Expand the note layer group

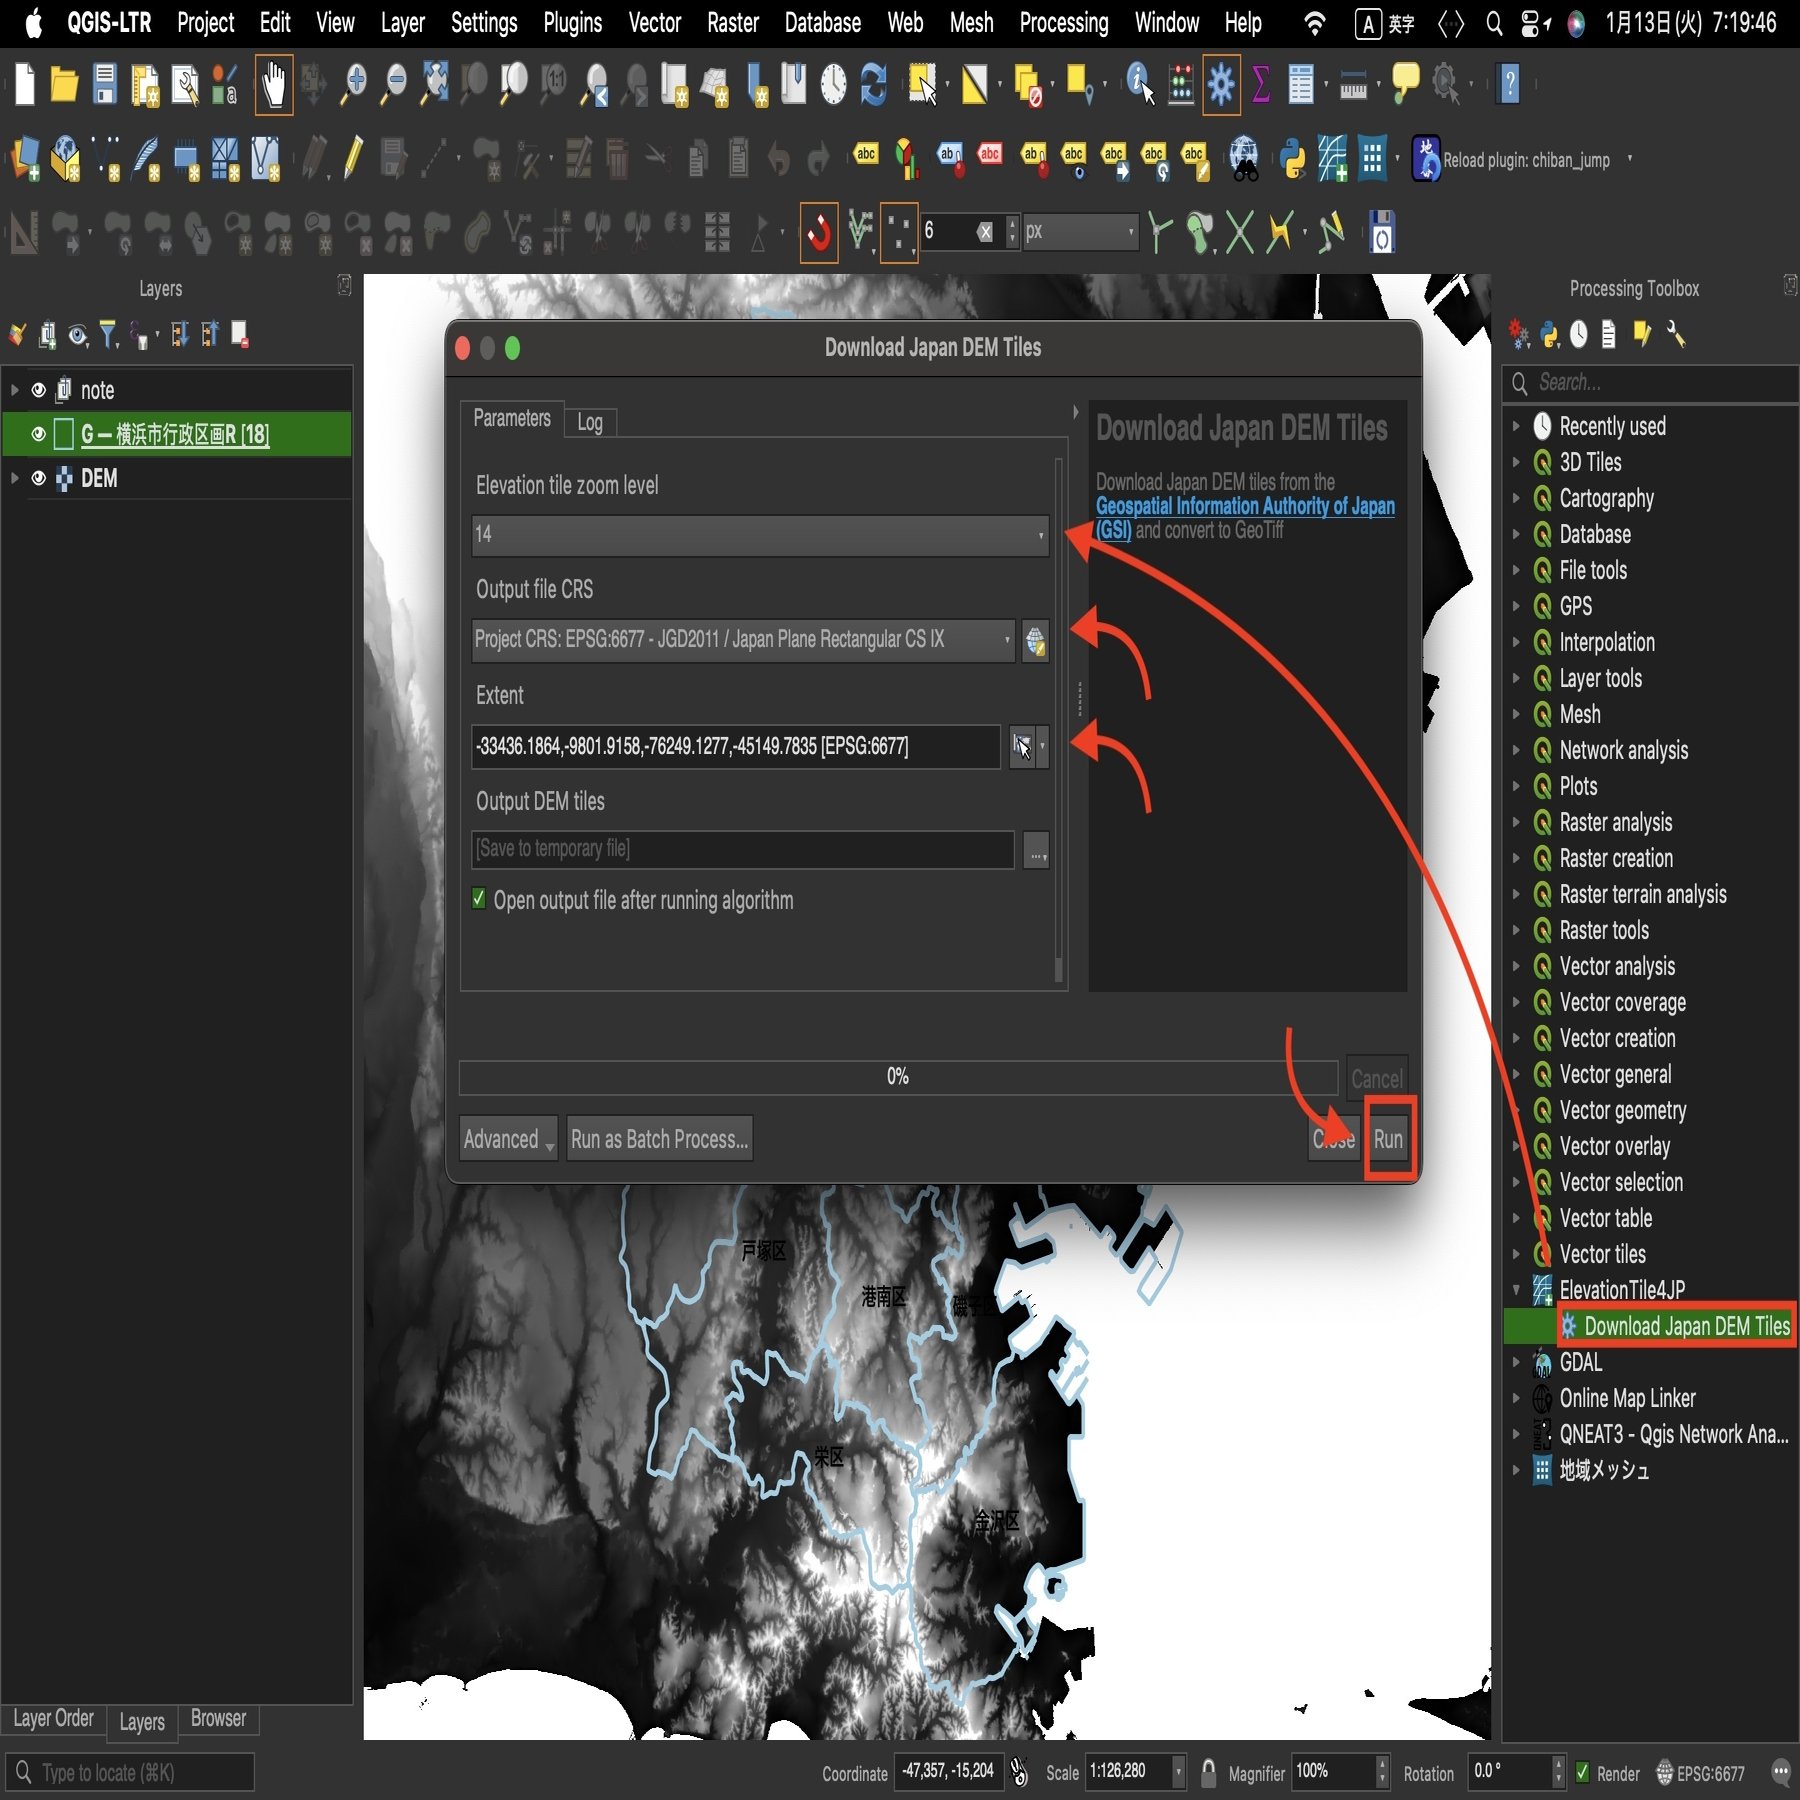[14, 390]
